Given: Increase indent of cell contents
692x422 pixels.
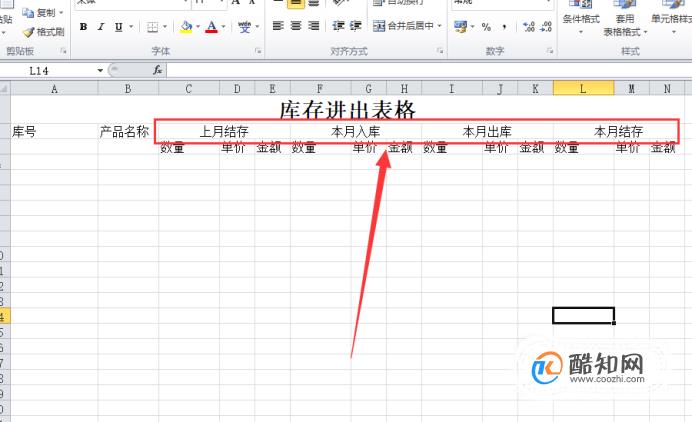Looking at the screenshot, I should 356,26.
